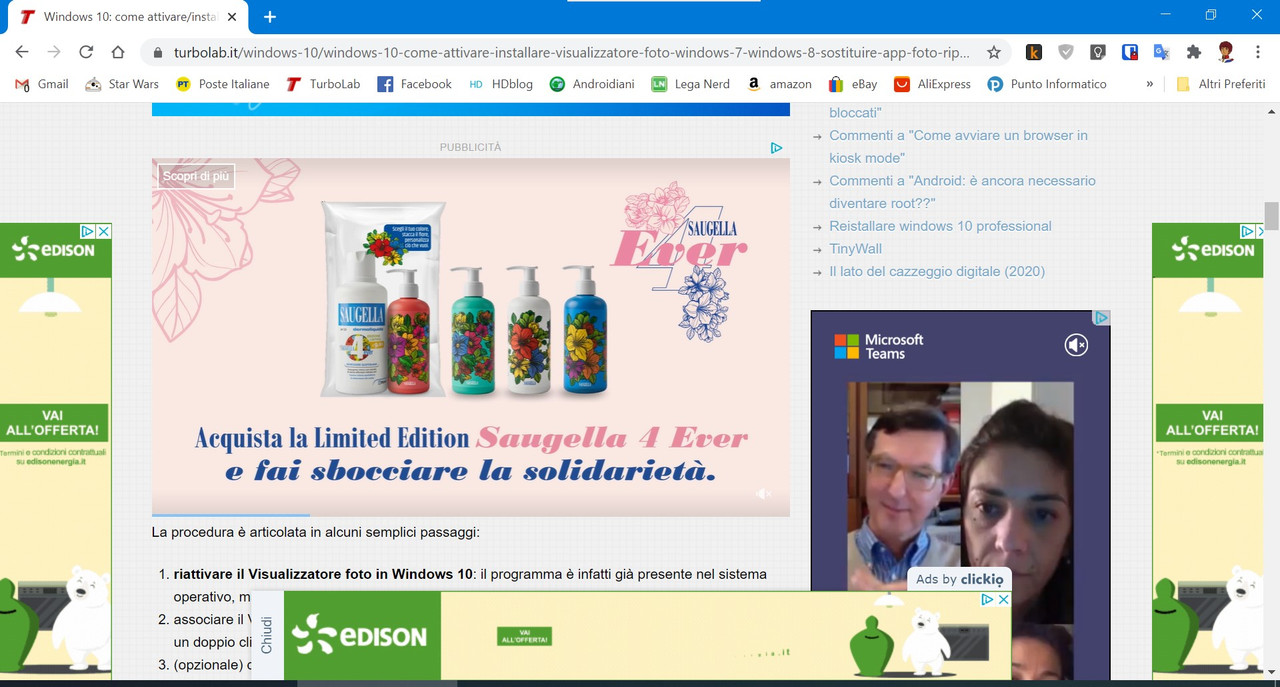The height and width of the screenshot is (687, 1280).
Task: Open the Lega Nerd bookmark
Action: (x=690, y=84)
